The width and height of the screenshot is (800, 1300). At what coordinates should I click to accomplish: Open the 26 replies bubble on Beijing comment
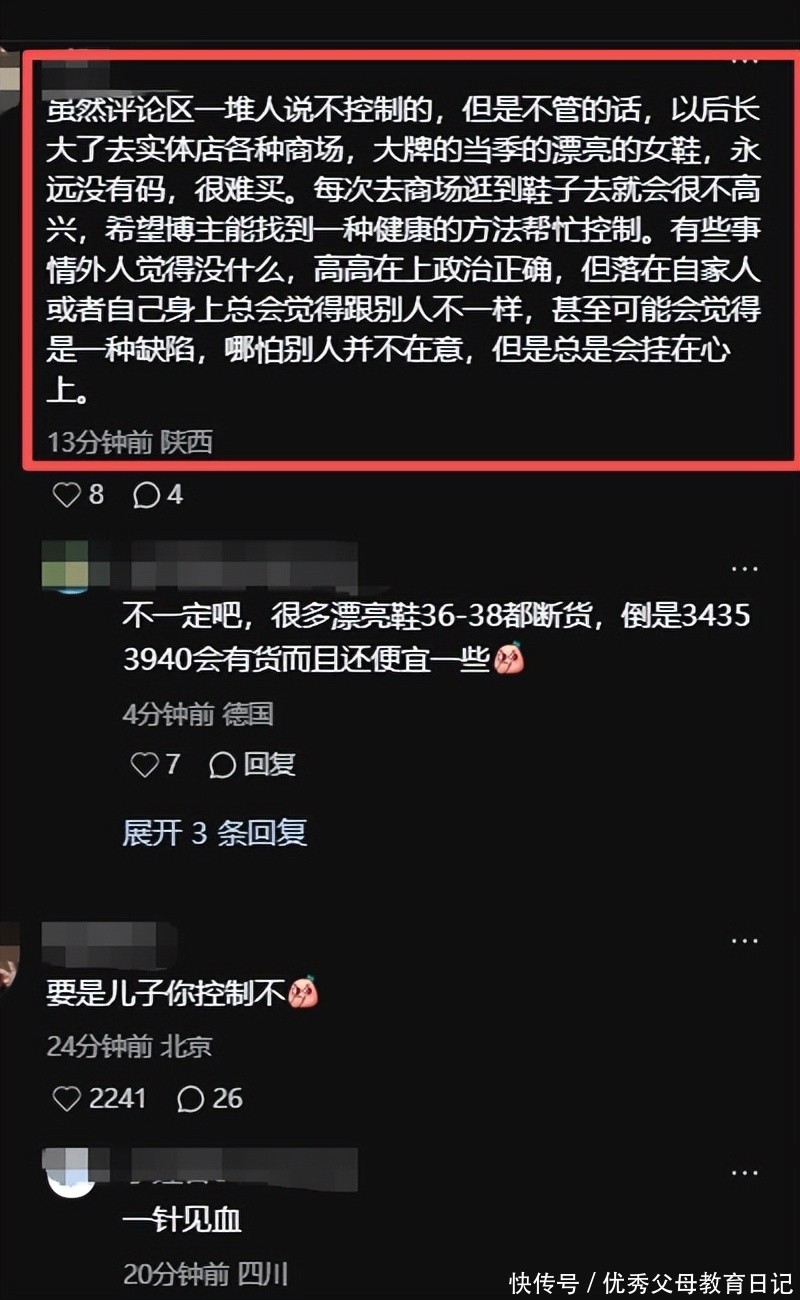pyautogui.click(x=191, y=1098)
